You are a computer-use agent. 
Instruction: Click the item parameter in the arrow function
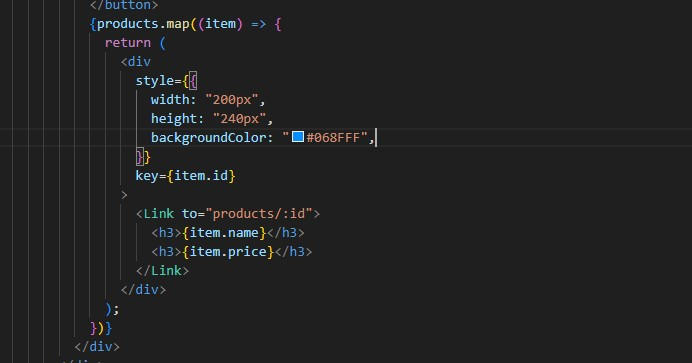220,24
